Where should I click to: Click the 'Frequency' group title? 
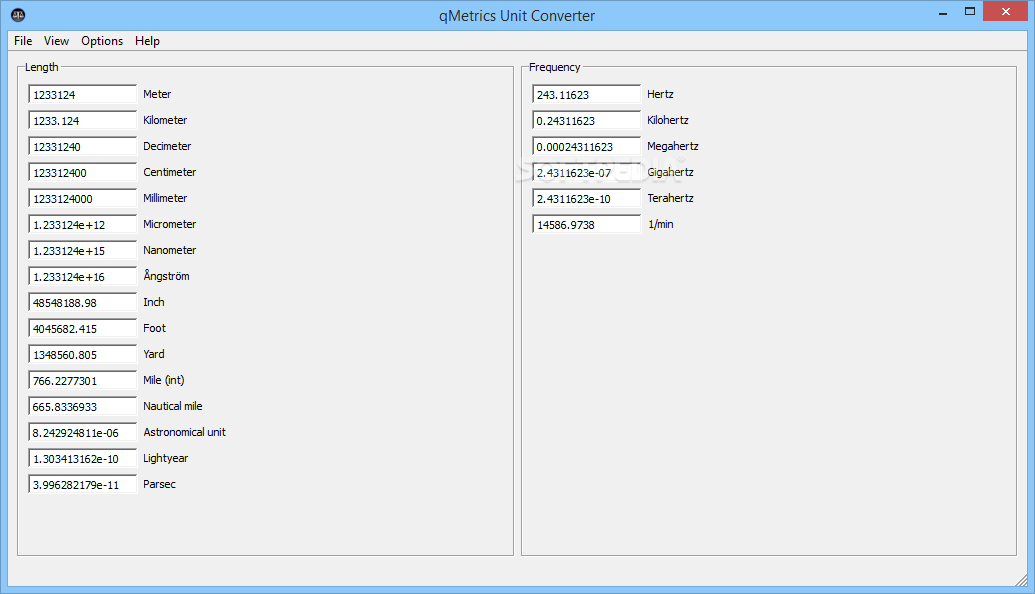[x=554, y=67]
